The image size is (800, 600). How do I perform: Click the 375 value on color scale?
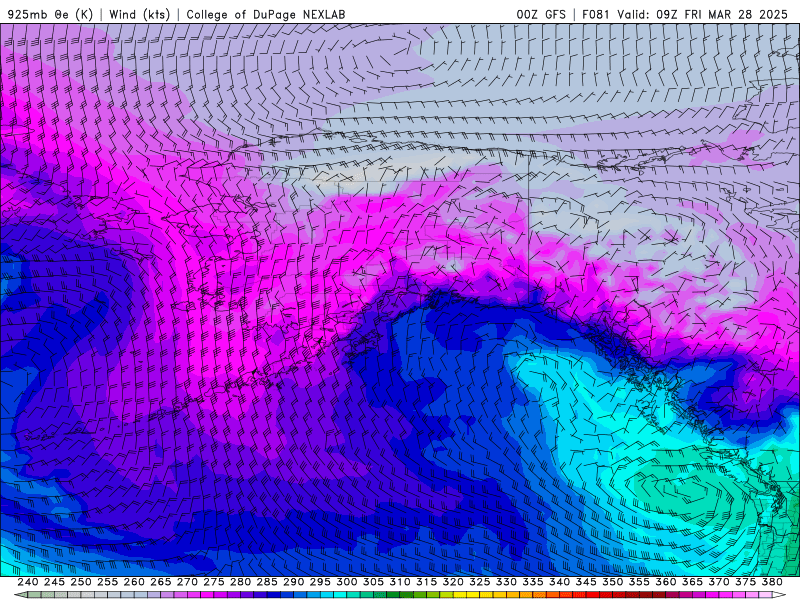click(745, 582)
